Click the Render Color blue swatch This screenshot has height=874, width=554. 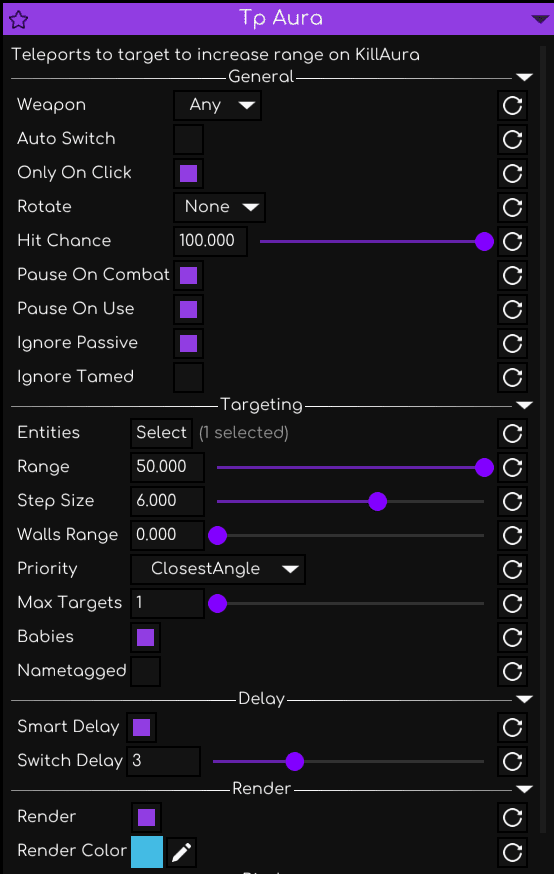click(147, 852)
